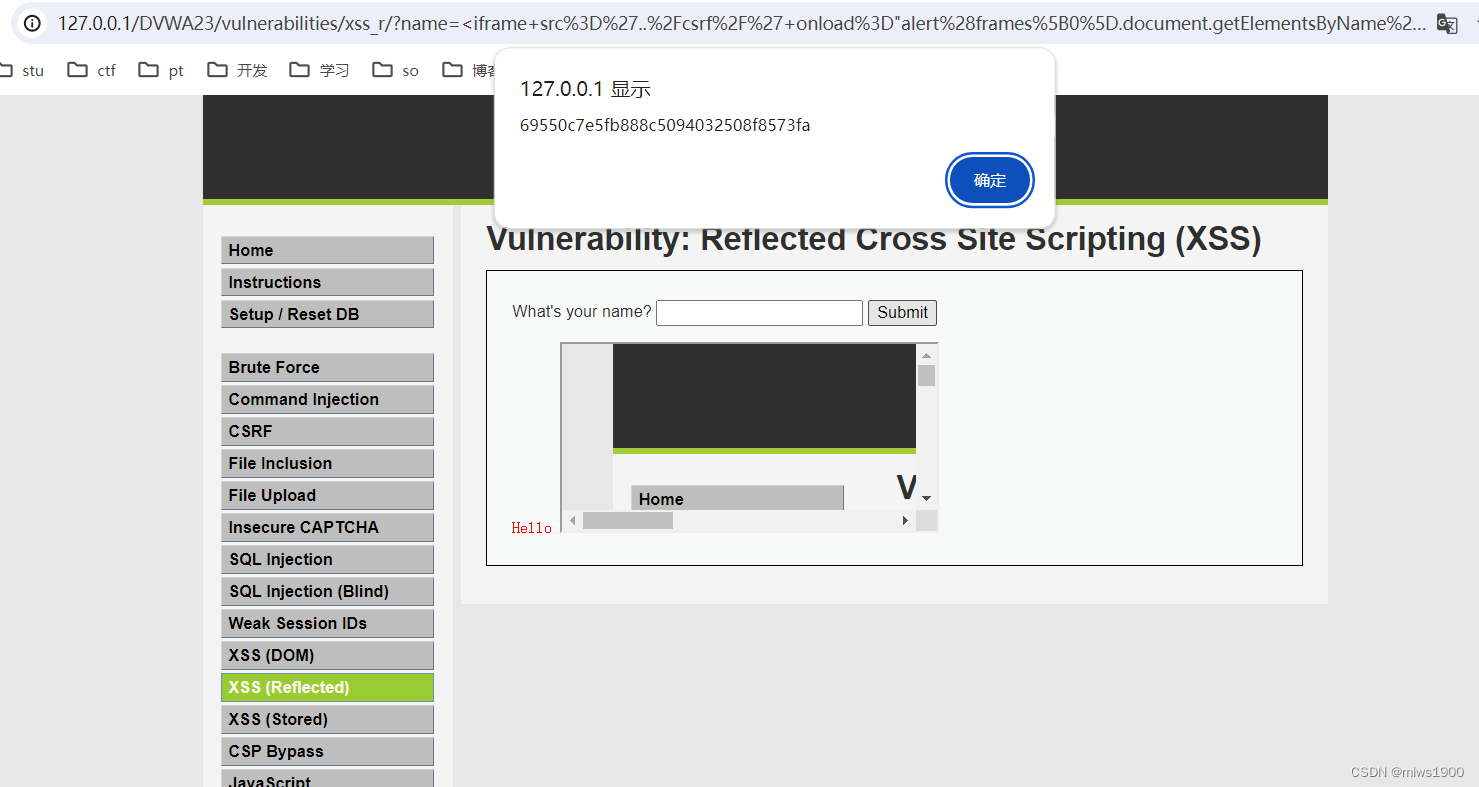Screen dimensions: 1479x787
Task: Click iframe vertical scrollbar down arrow
Action: click(926, 499)
